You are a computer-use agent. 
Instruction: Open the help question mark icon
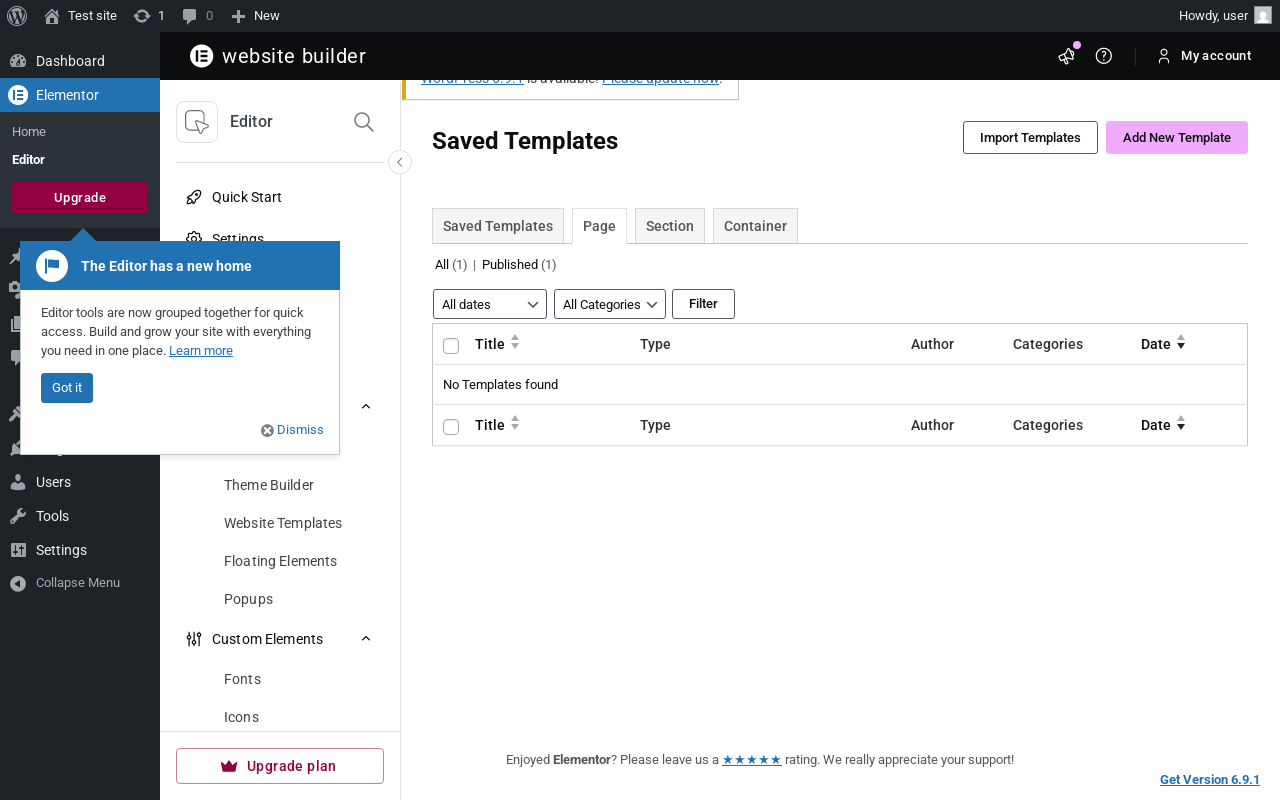coord(1104,56)
